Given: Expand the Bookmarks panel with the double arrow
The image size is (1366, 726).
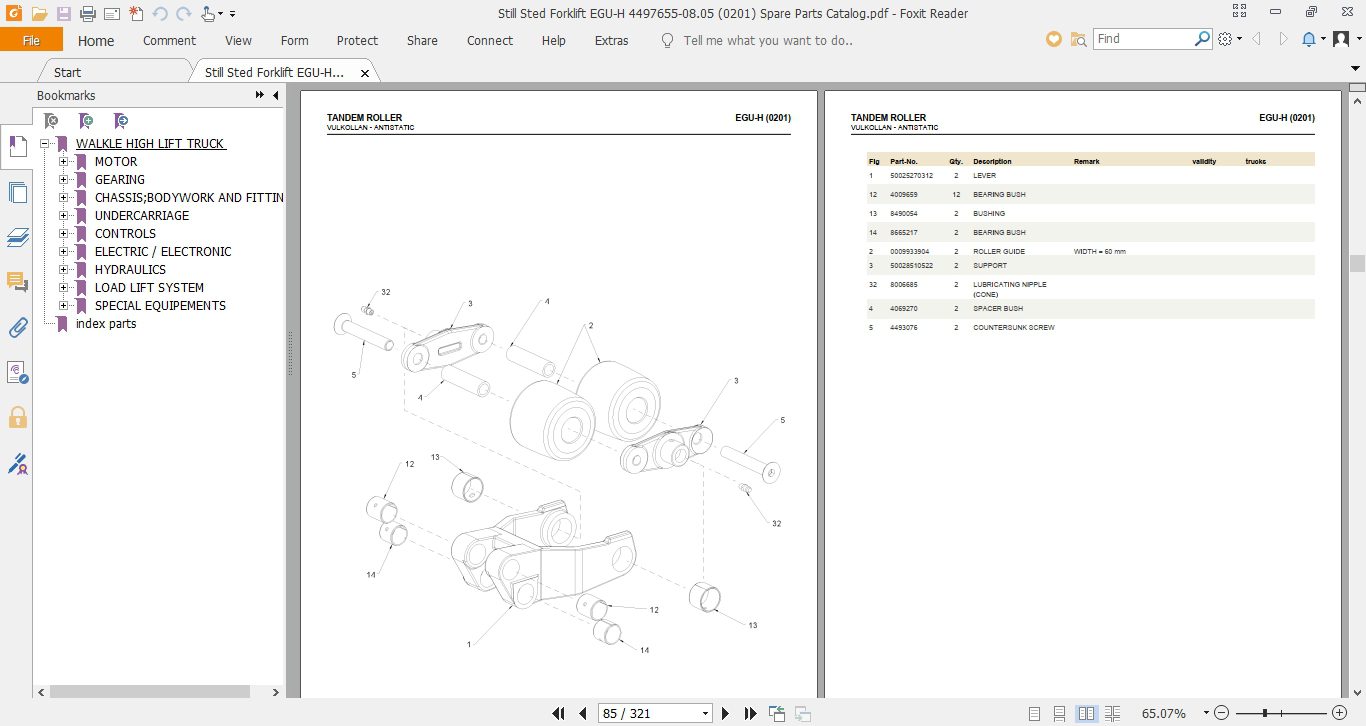Looking at the screenshot, I should [x=260, y=95].
